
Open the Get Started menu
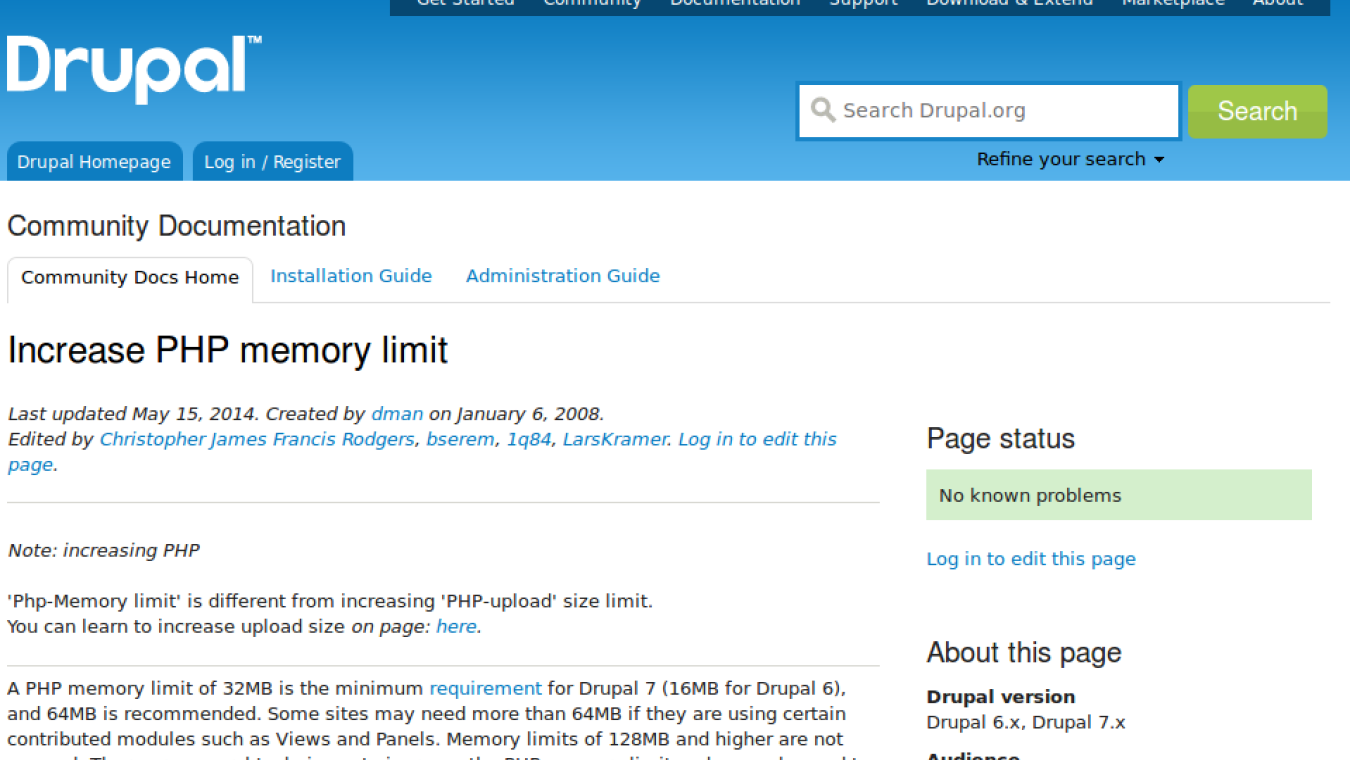click(465, 4)
